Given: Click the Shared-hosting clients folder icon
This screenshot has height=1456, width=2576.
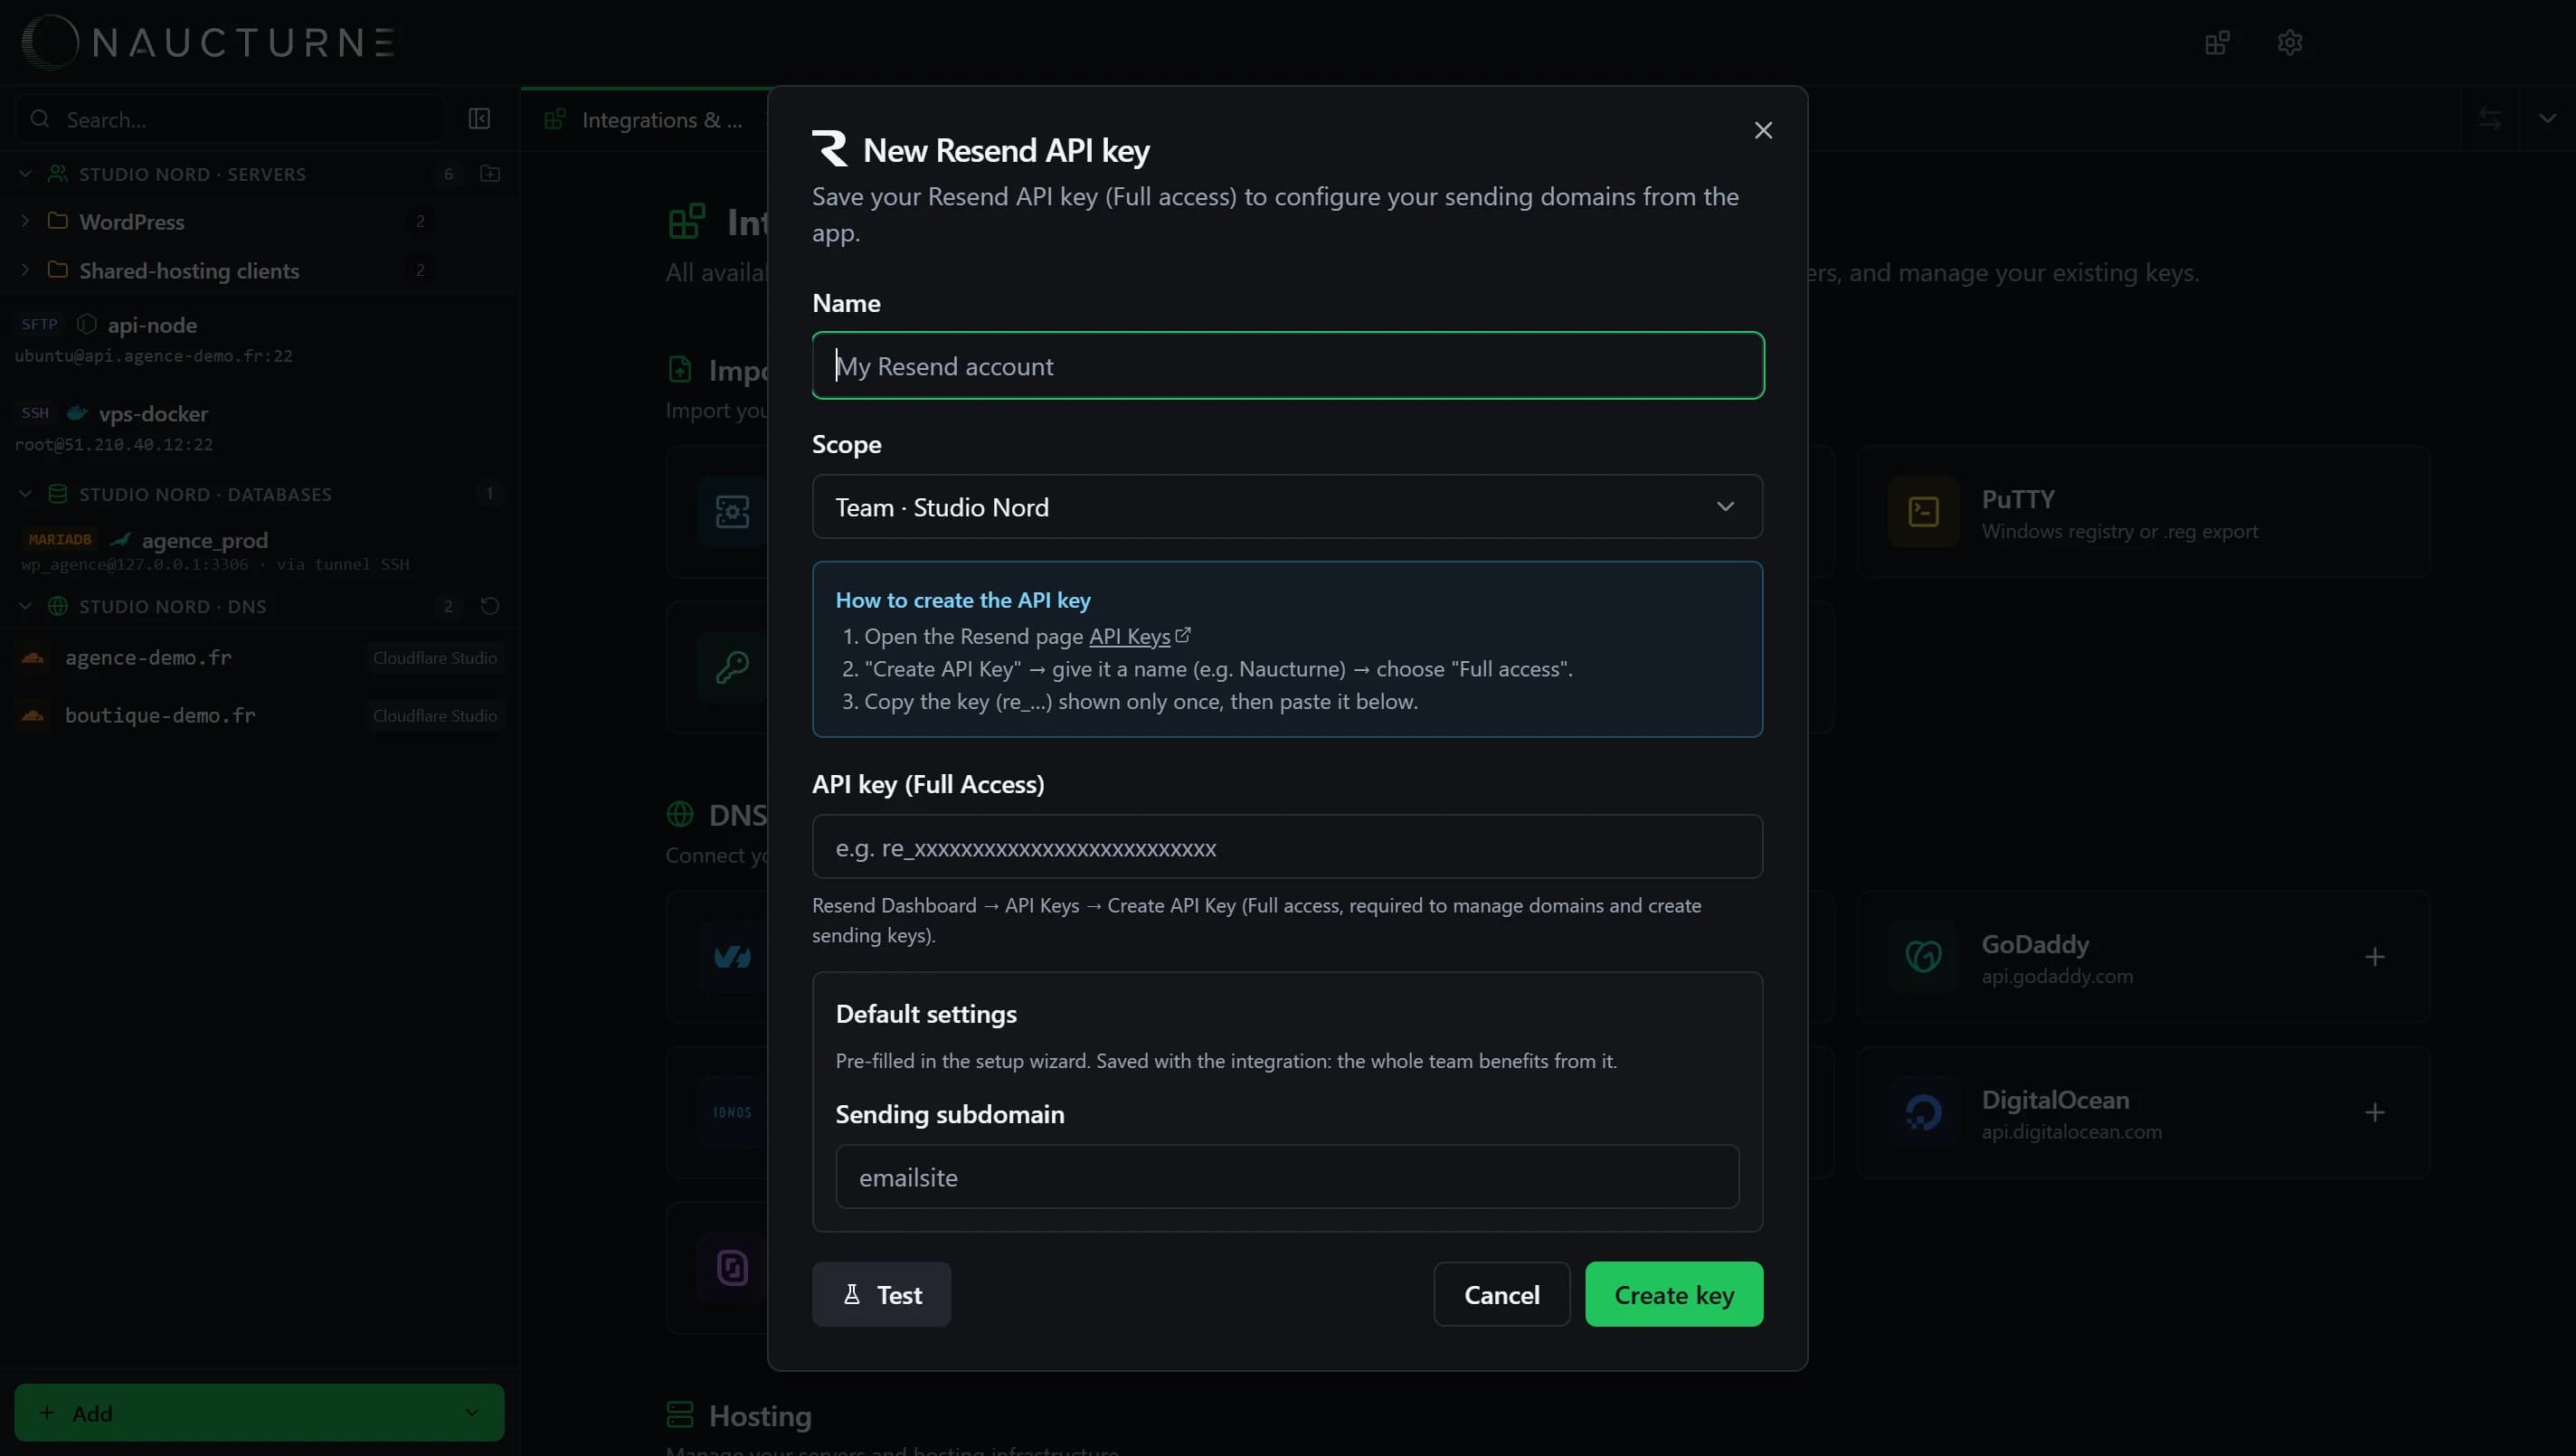Looking at the screenshot, I should point(58,270).
